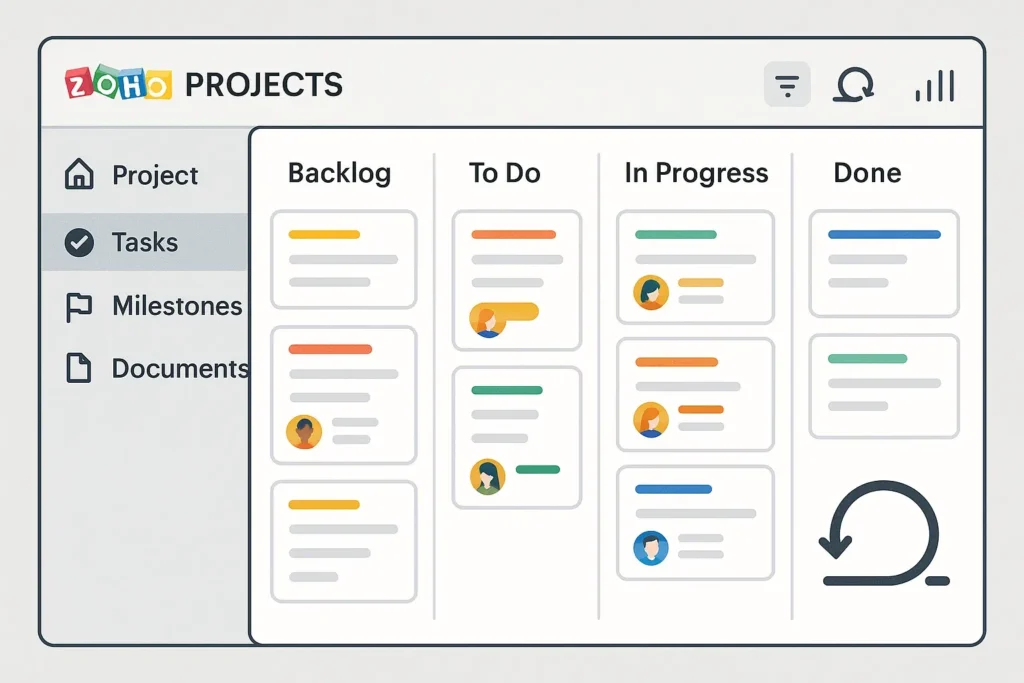Click the refresh icon in header
Image resolution: width=1024 pixels, height=683 pixels.
click(853, 86)
